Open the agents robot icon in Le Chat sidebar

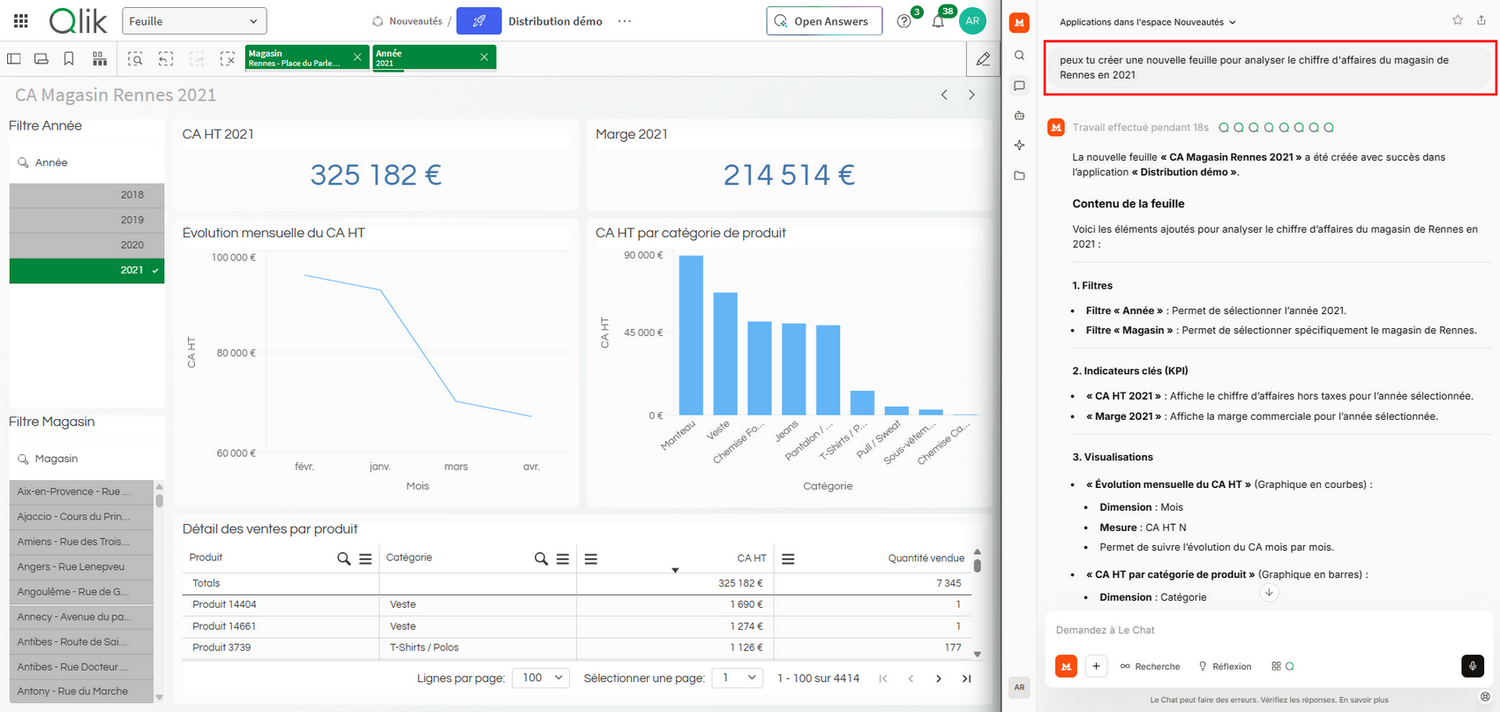click(x=1019, y=113)
